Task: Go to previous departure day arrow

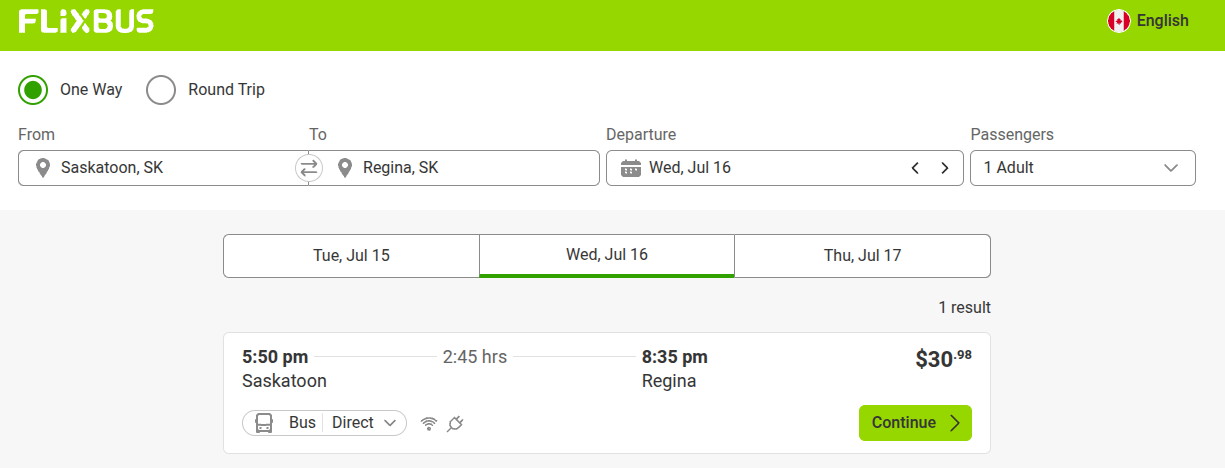Action: (915, 168)
